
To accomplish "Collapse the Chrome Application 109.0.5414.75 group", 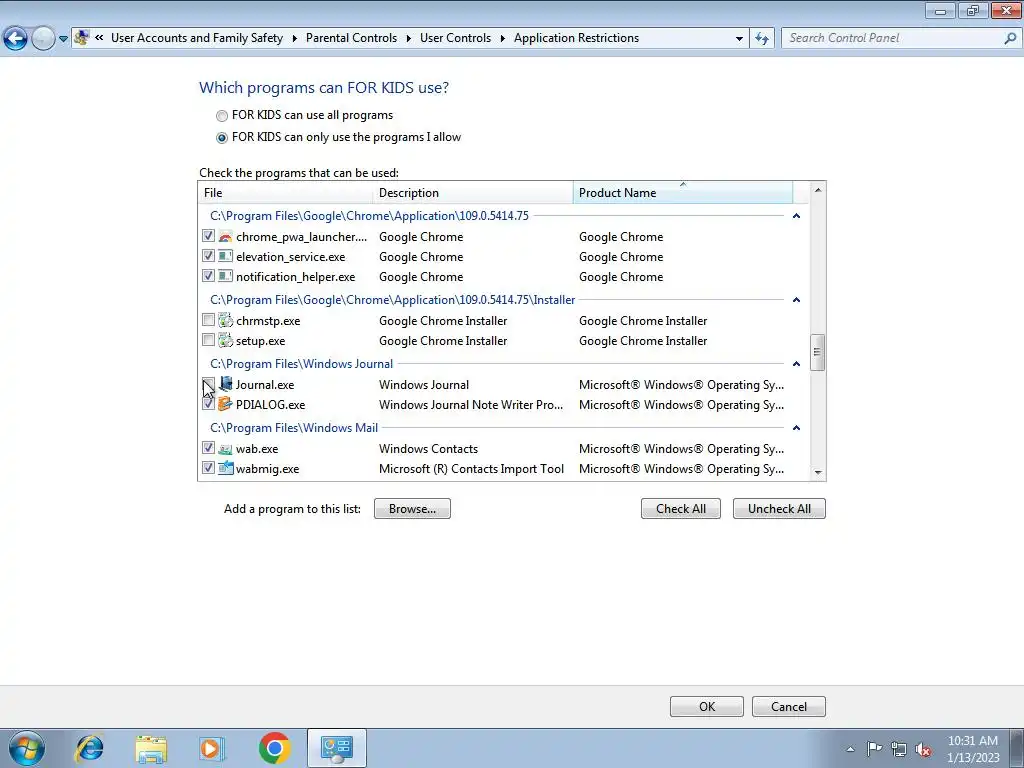I will coord(796,216).
